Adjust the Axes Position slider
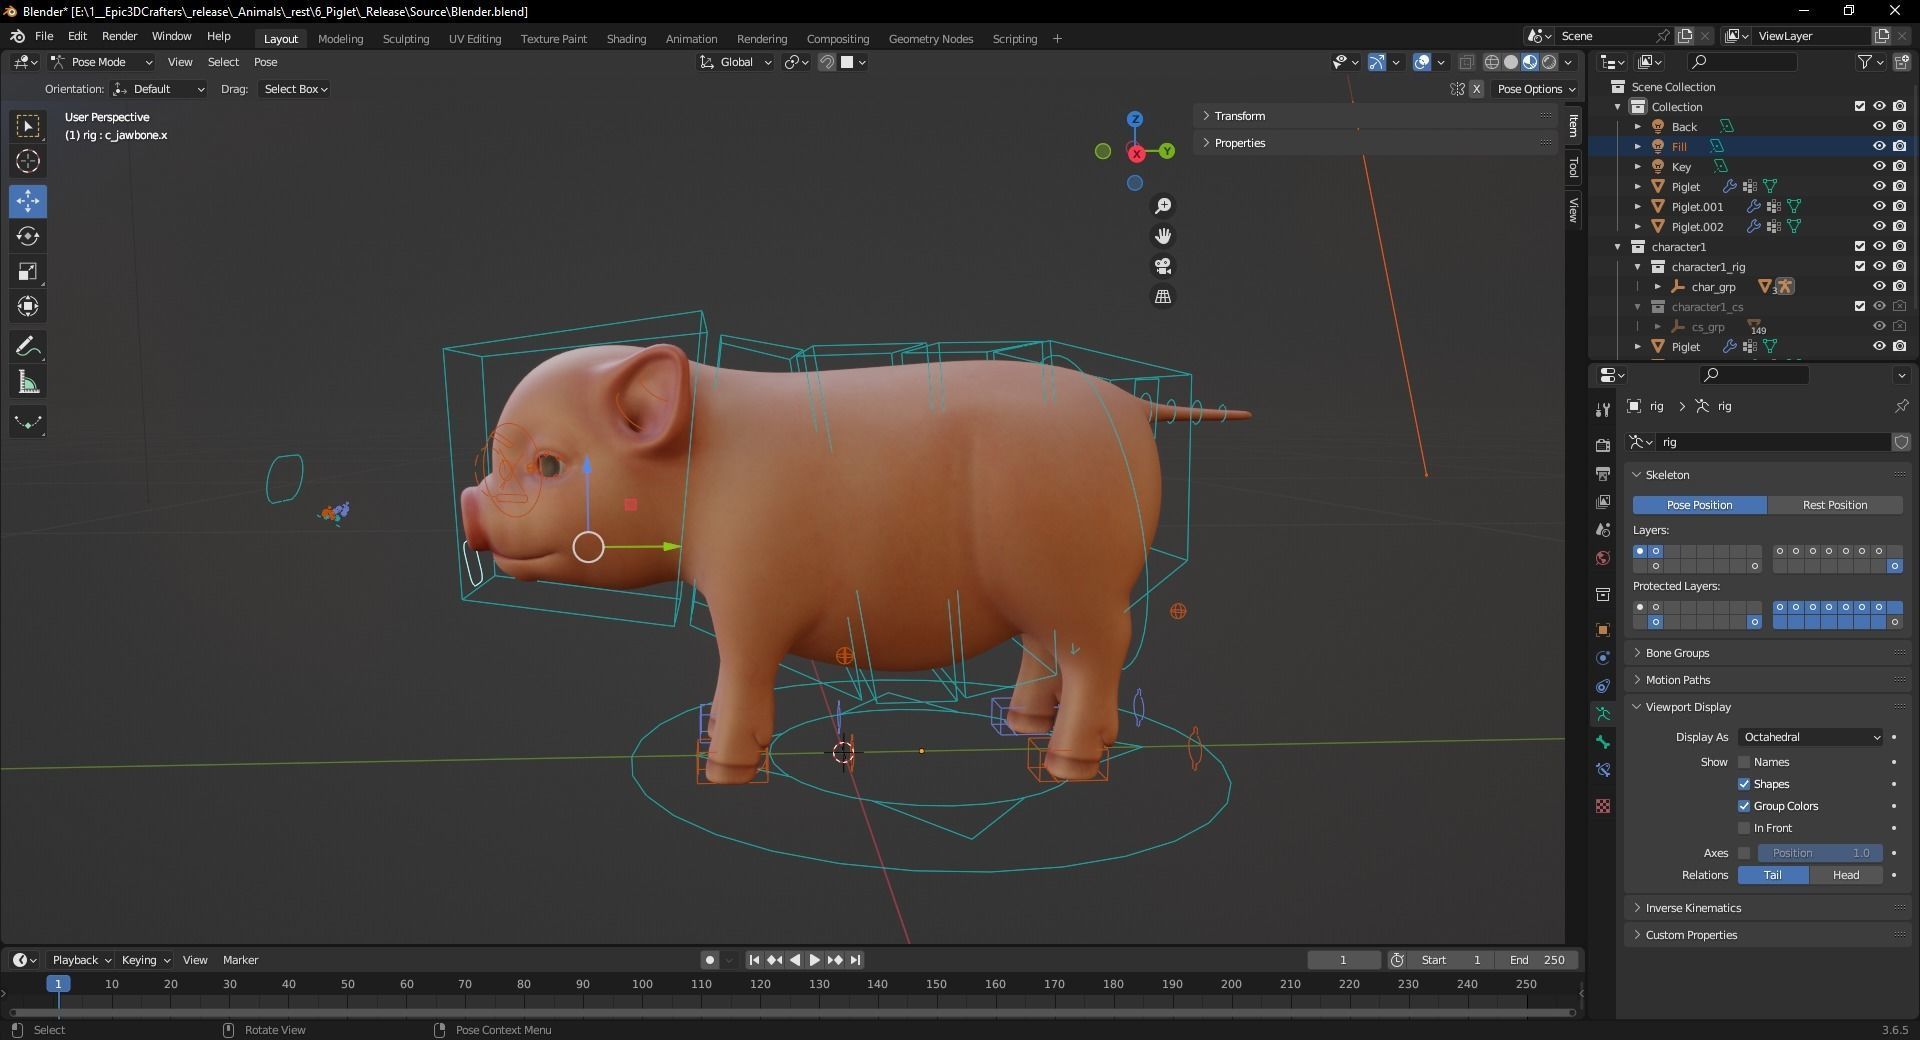1920x1040 pixels. (1820, 853)
